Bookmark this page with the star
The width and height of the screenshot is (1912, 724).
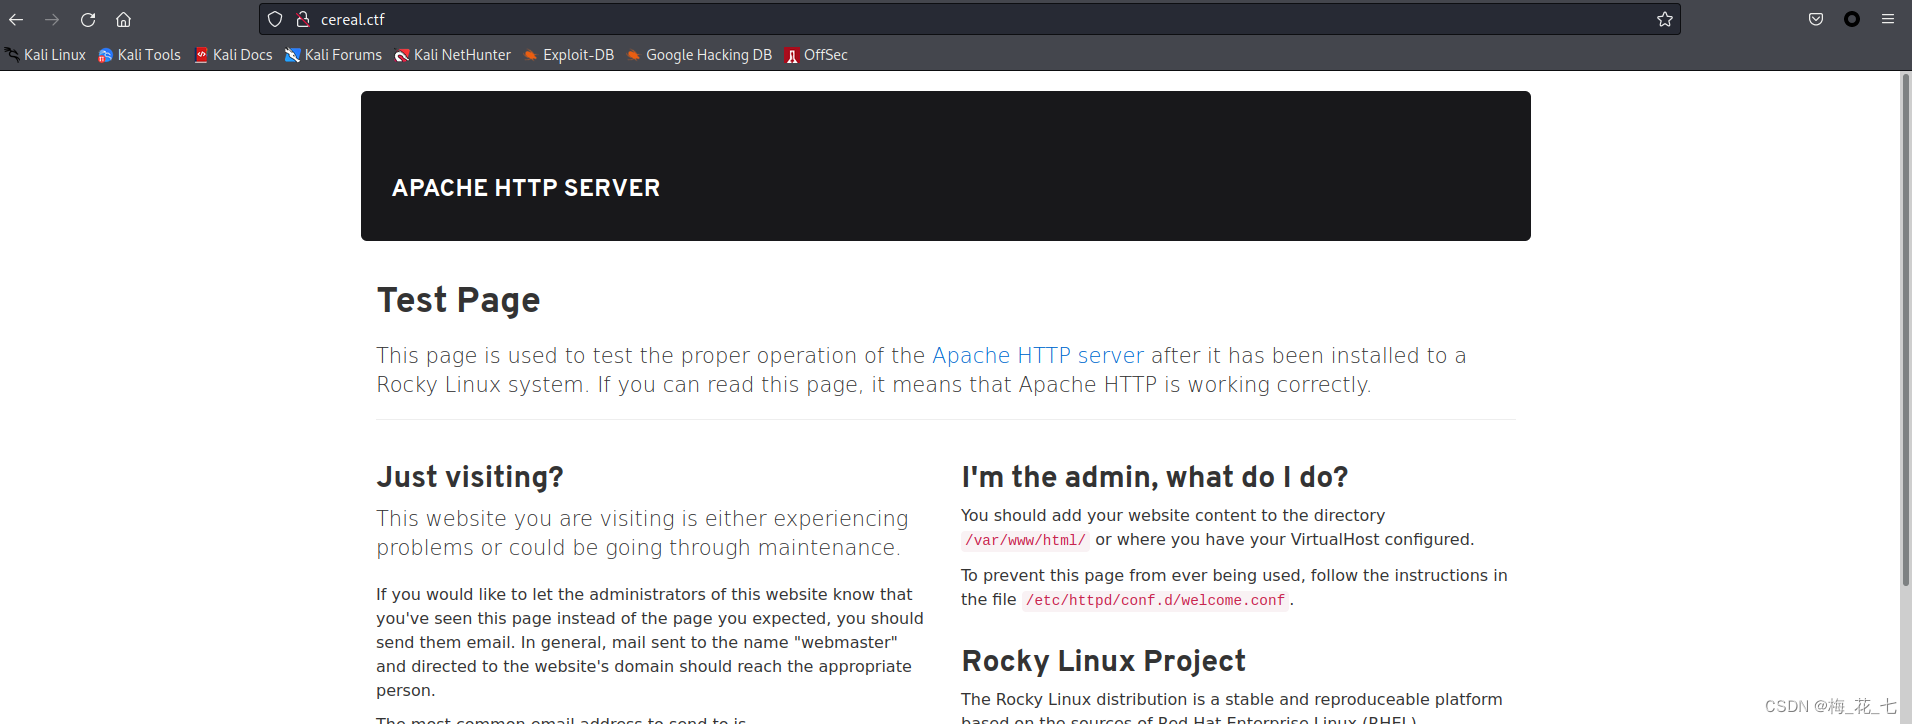1664,19
